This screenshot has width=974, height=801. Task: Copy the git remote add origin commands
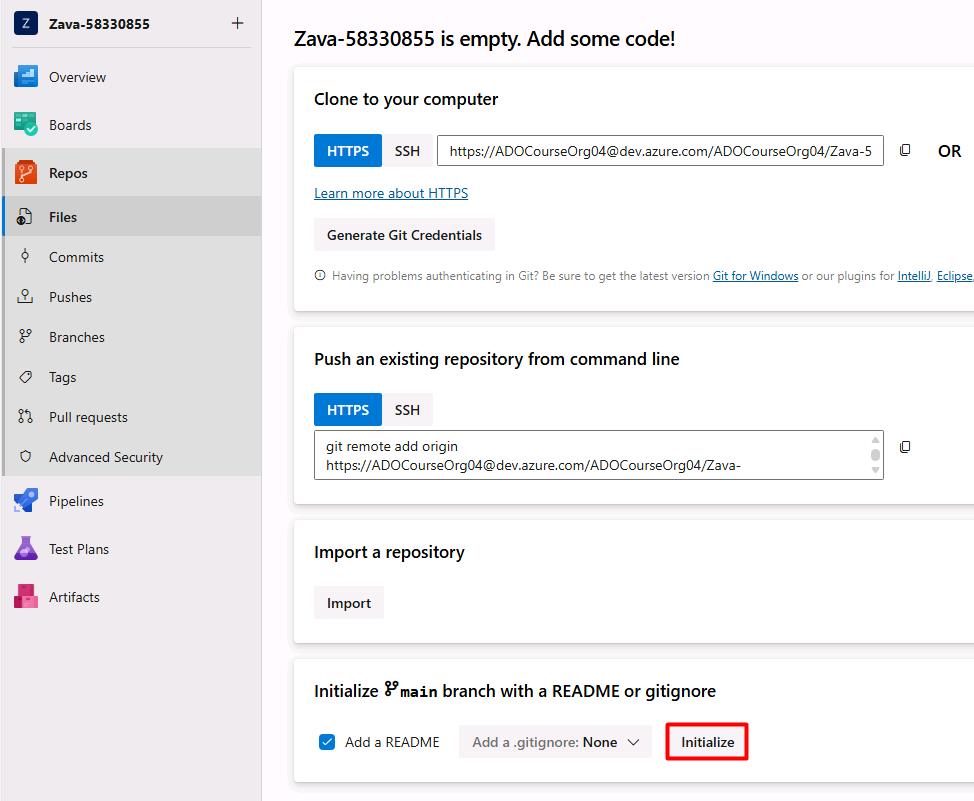[x=905, y=447]
